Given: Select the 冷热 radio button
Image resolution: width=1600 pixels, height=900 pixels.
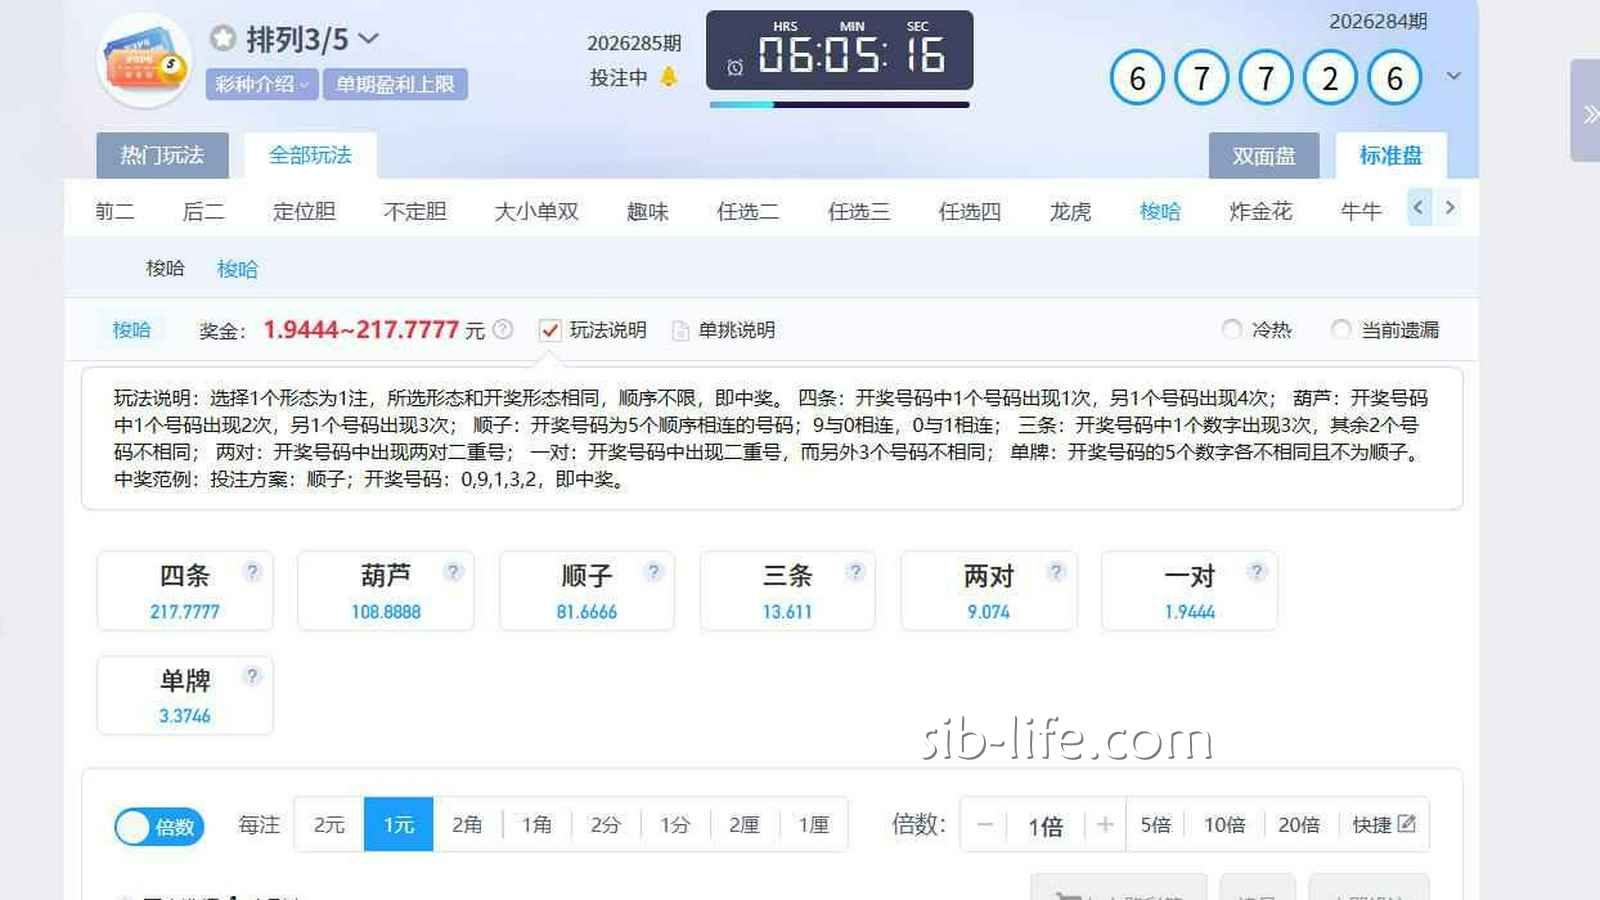Looking at the screenshot, I should 1232,329.
